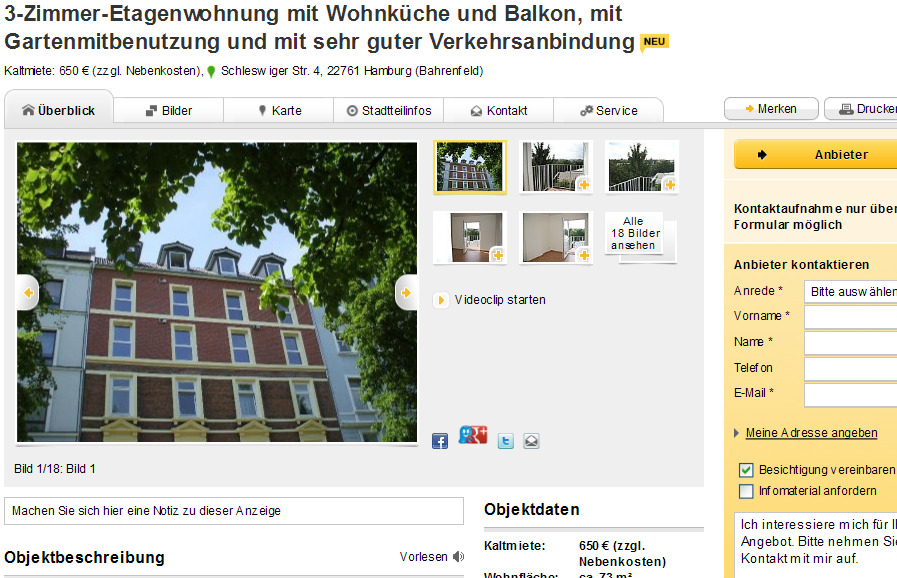Click the Merken button with arrow icon
This screenshot has width=897, height=578.
coord(771,107)
